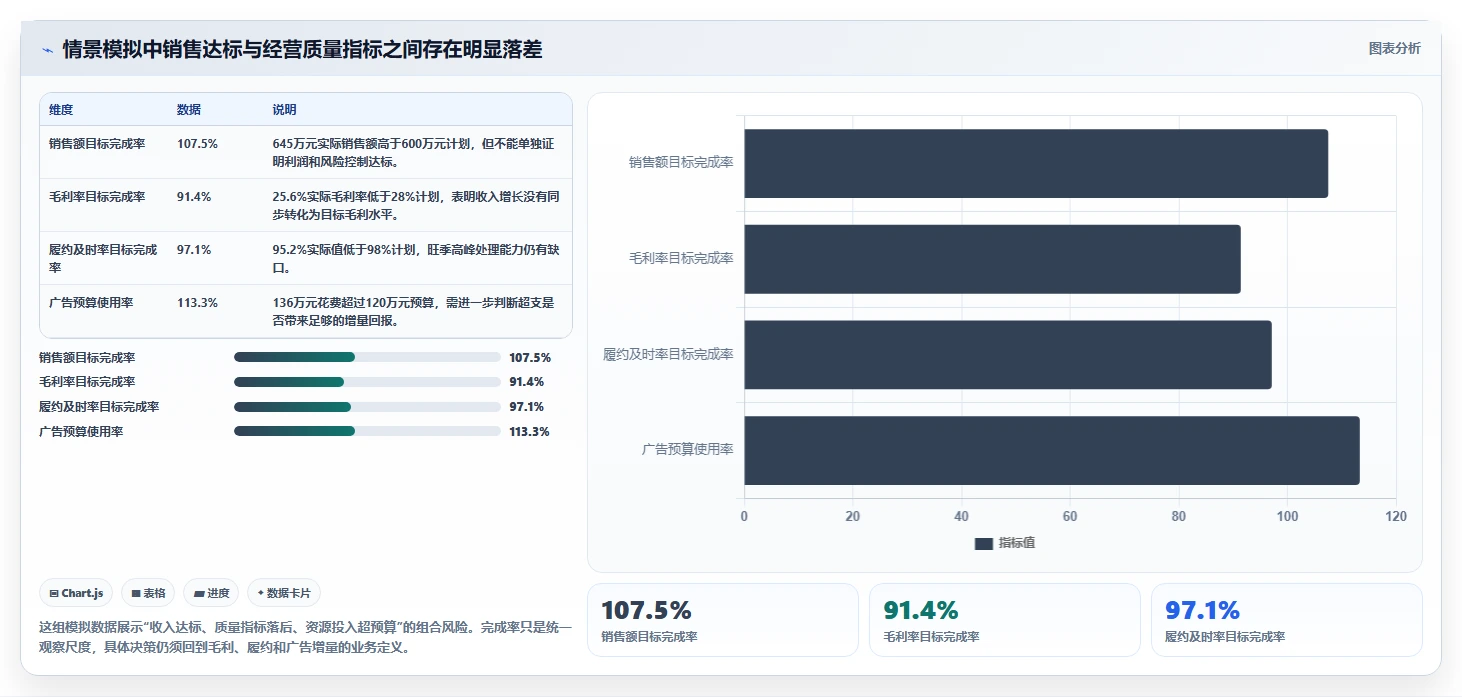Click table cell 履约及时率目标完成率
Viewport: 1462px width, 697px height.
click(103, 259)
